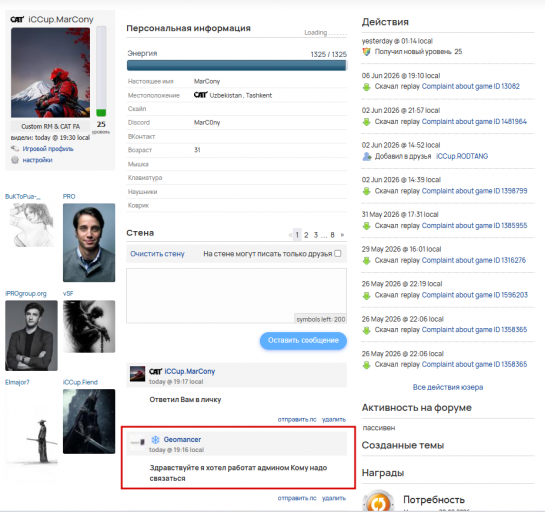Click the Очистить стену link
The image size is (545, 512).
157,254
